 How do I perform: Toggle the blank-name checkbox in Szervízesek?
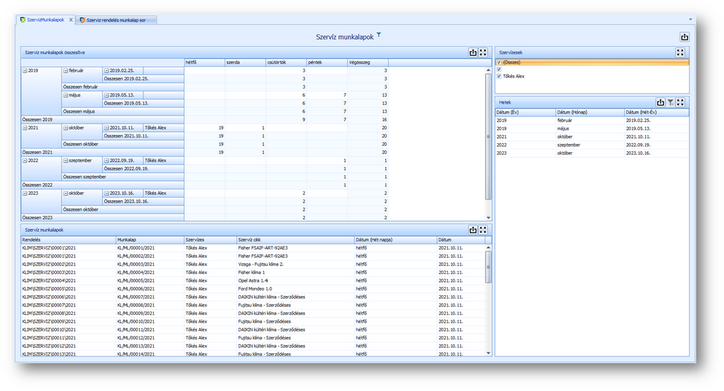tap(499, 69)
